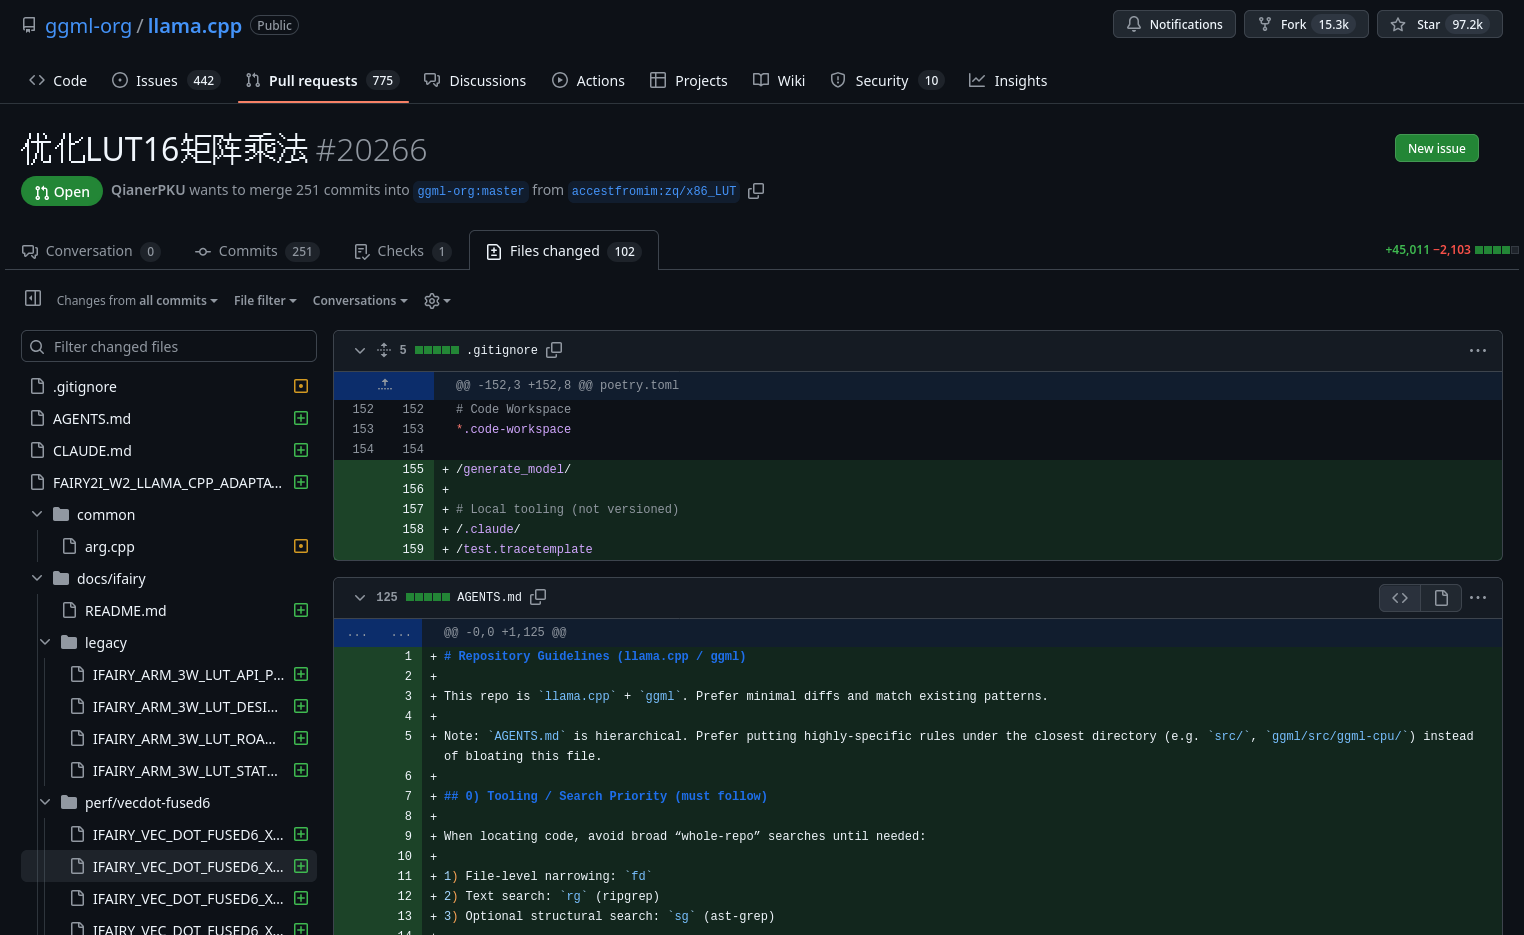Open the ggml-org:master base branch link
The height and width of the screenshot is (935, 1524).
click(x=471, y=191)
